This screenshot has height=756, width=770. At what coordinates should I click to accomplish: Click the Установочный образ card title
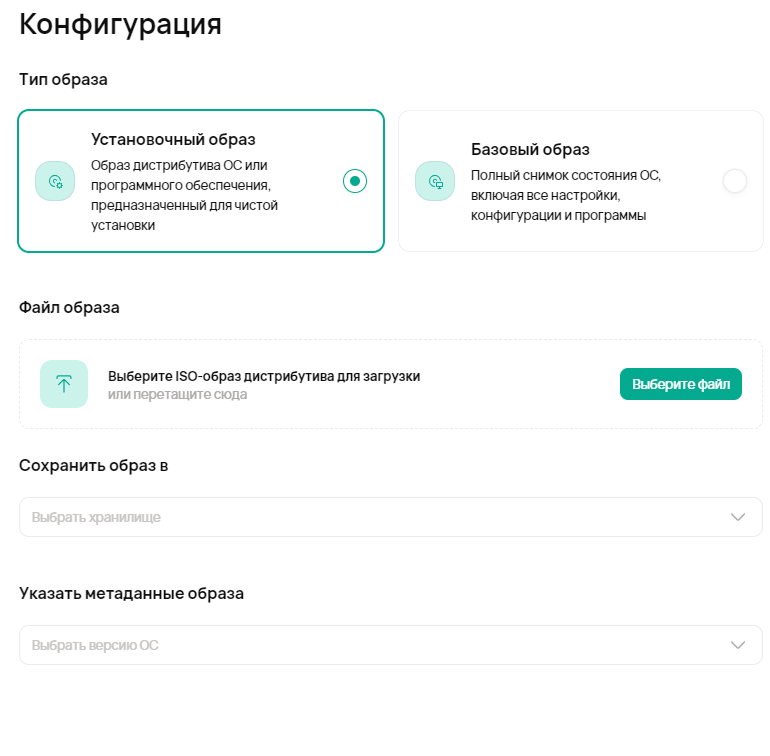tap(173, 139)
